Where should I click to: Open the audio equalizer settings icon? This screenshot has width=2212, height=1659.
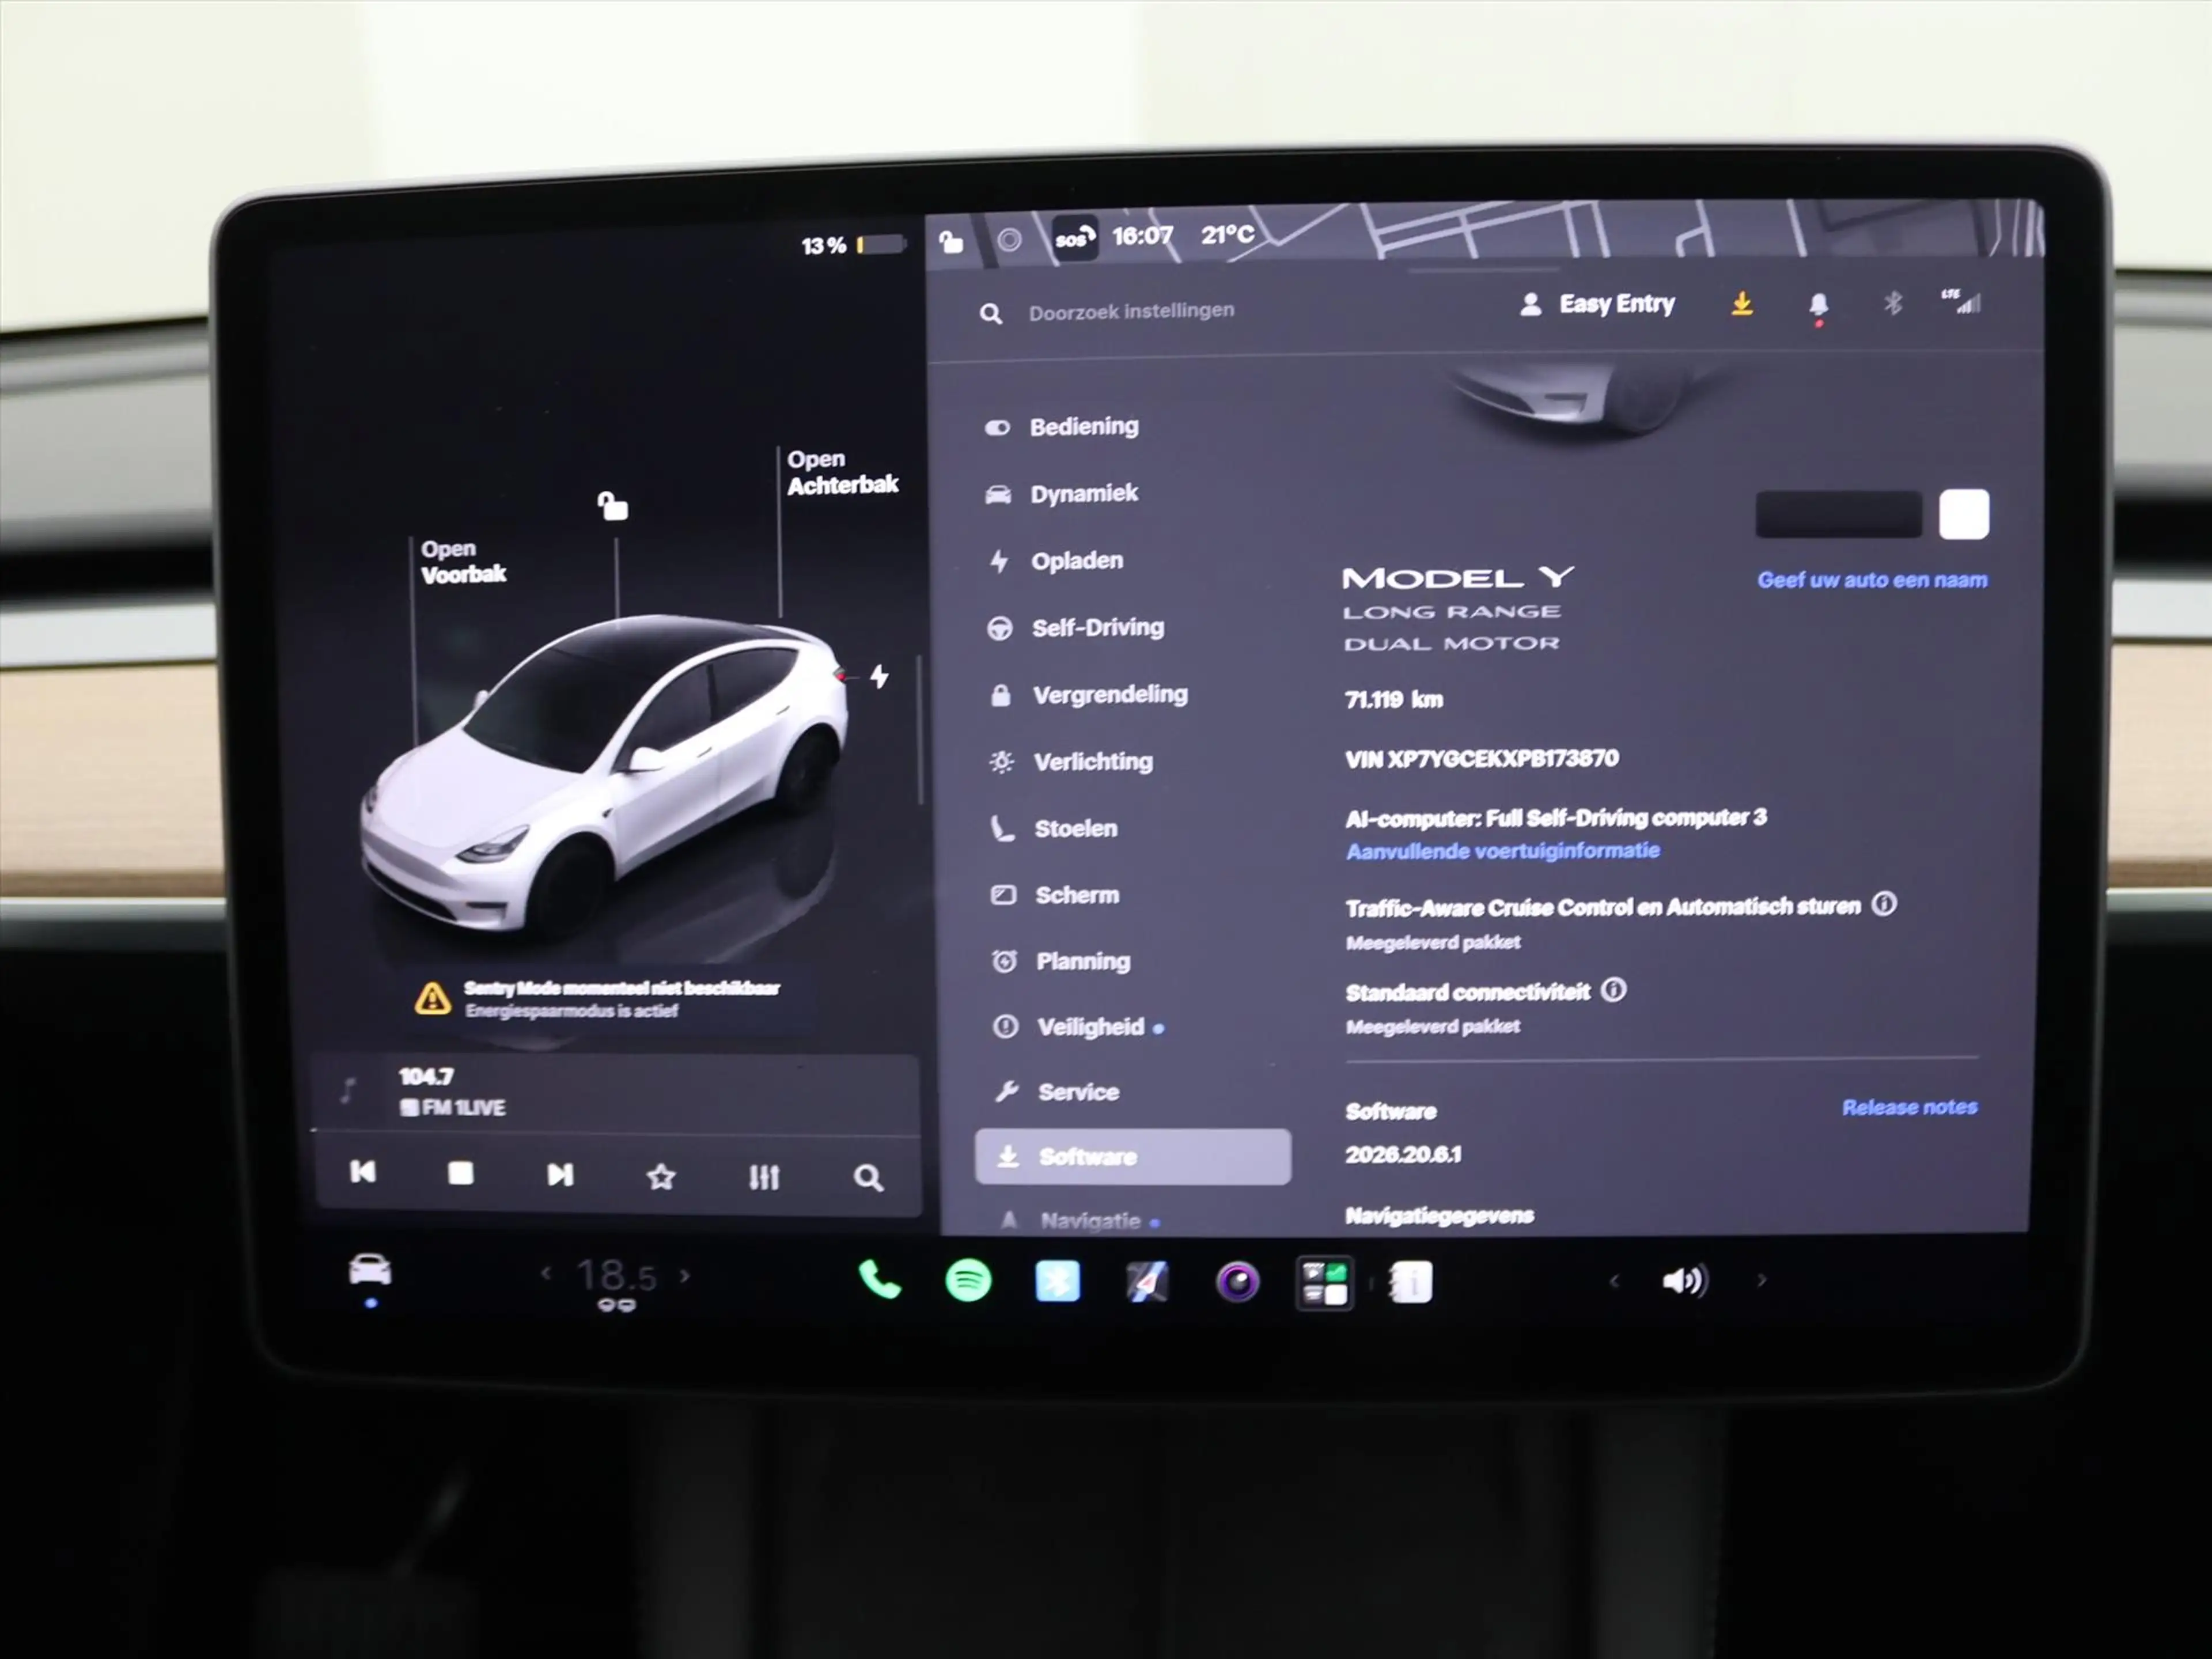click(764, 1177)
